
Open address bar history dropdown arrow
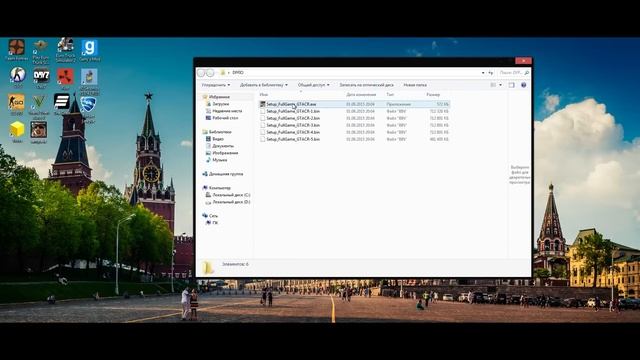click(x=483, y=73)
